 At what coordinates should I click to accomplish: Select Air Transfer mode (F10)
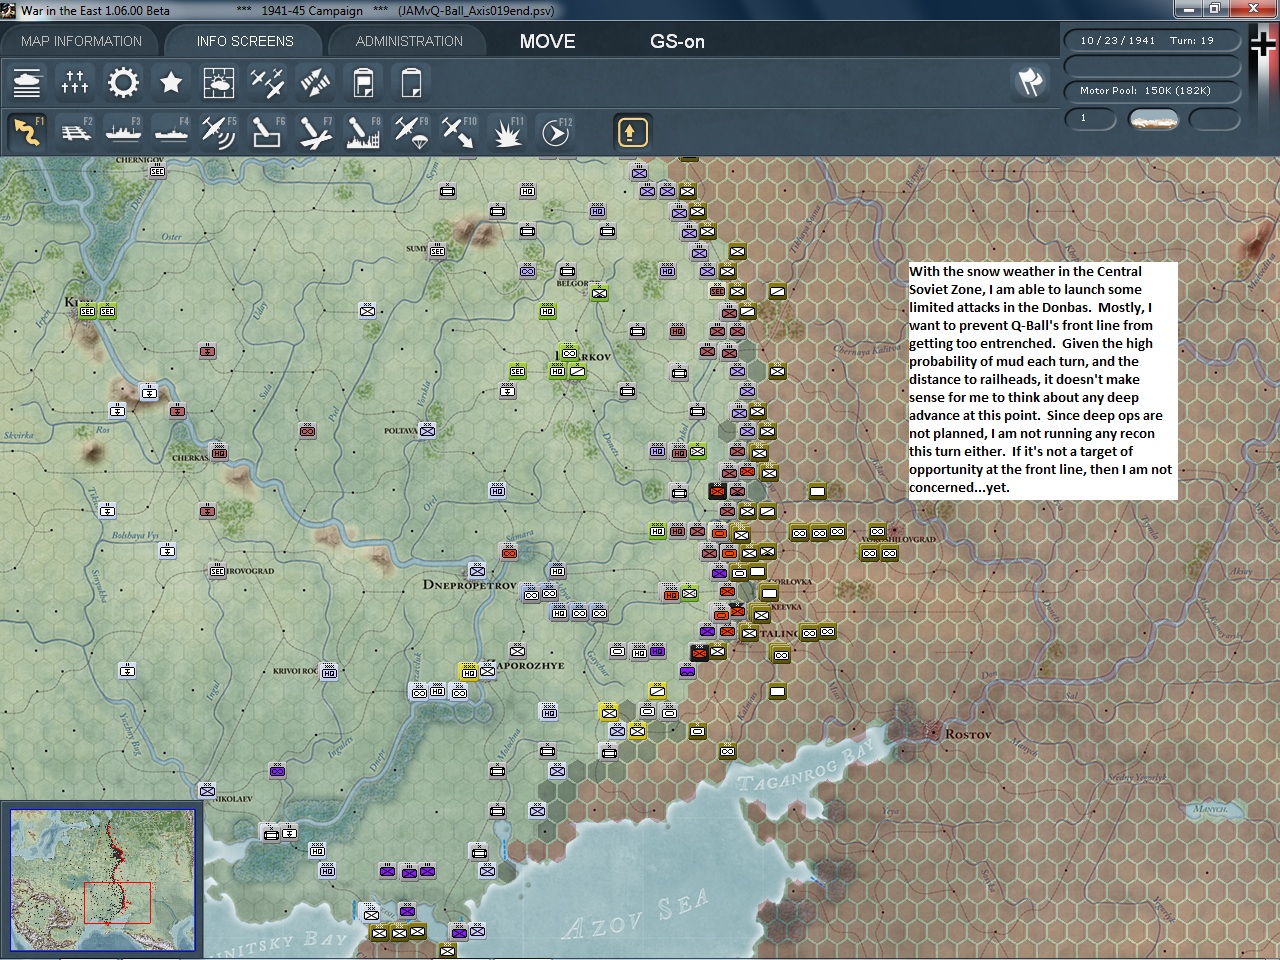(459, 132)
